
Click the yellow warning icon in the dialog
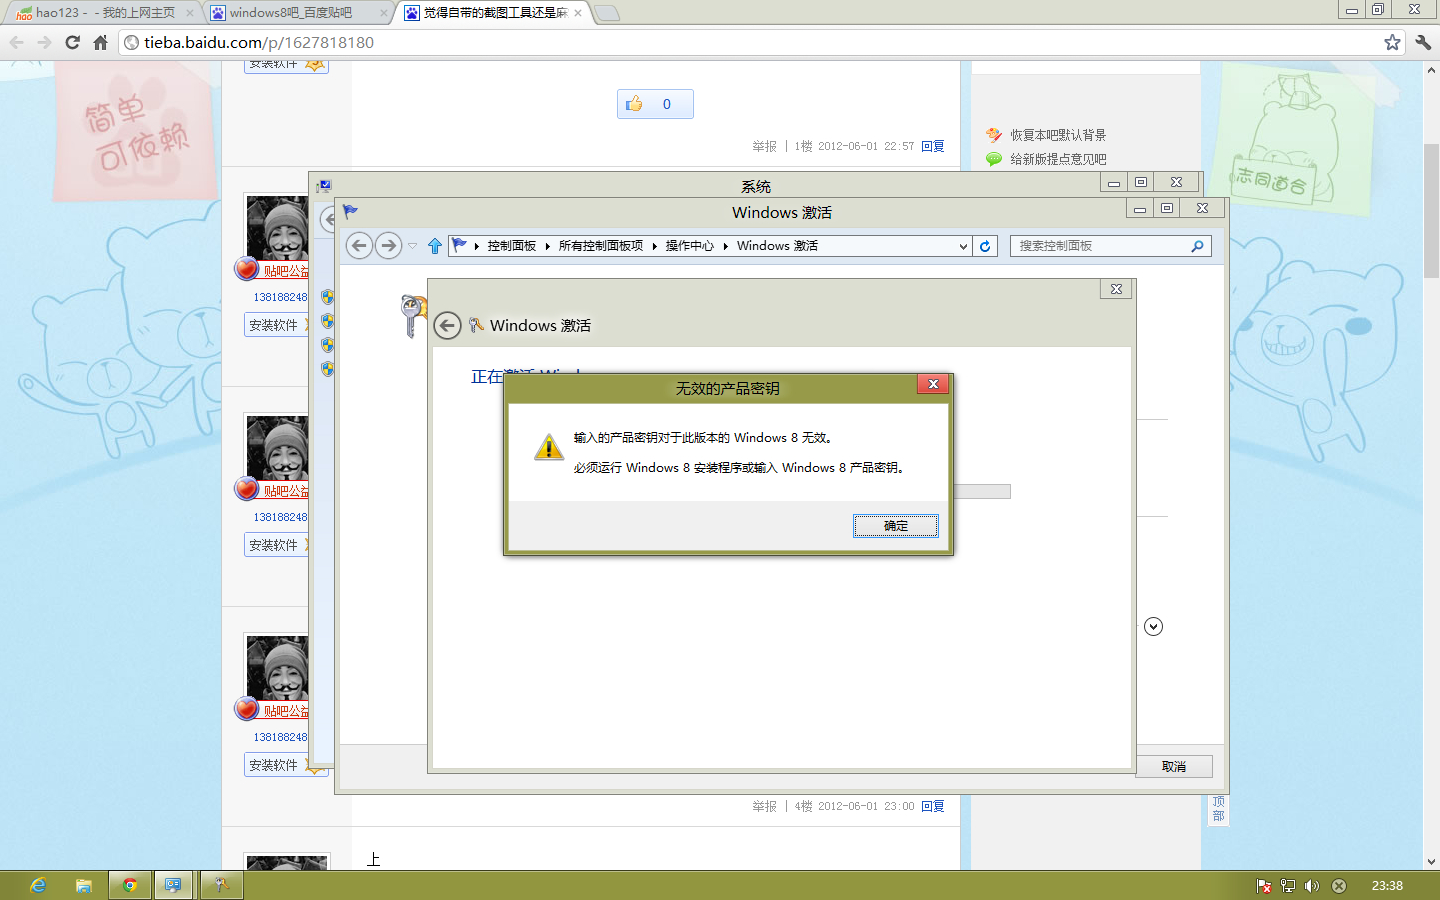coord(549,447)
